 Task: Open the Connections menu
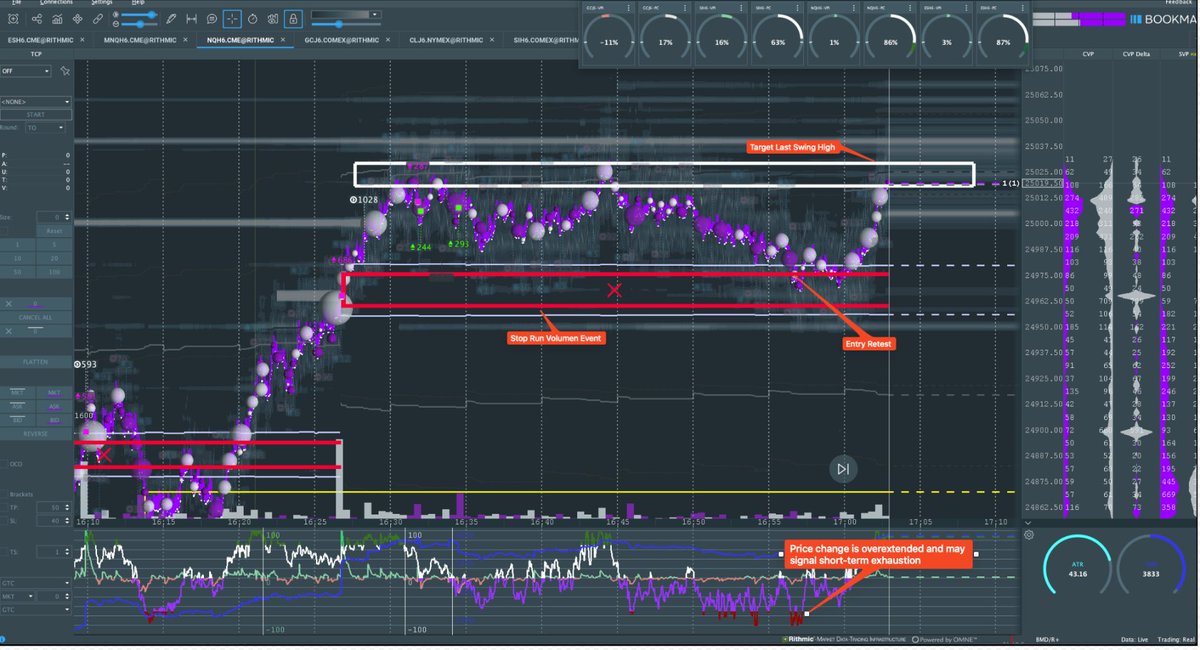click(56, 3)
